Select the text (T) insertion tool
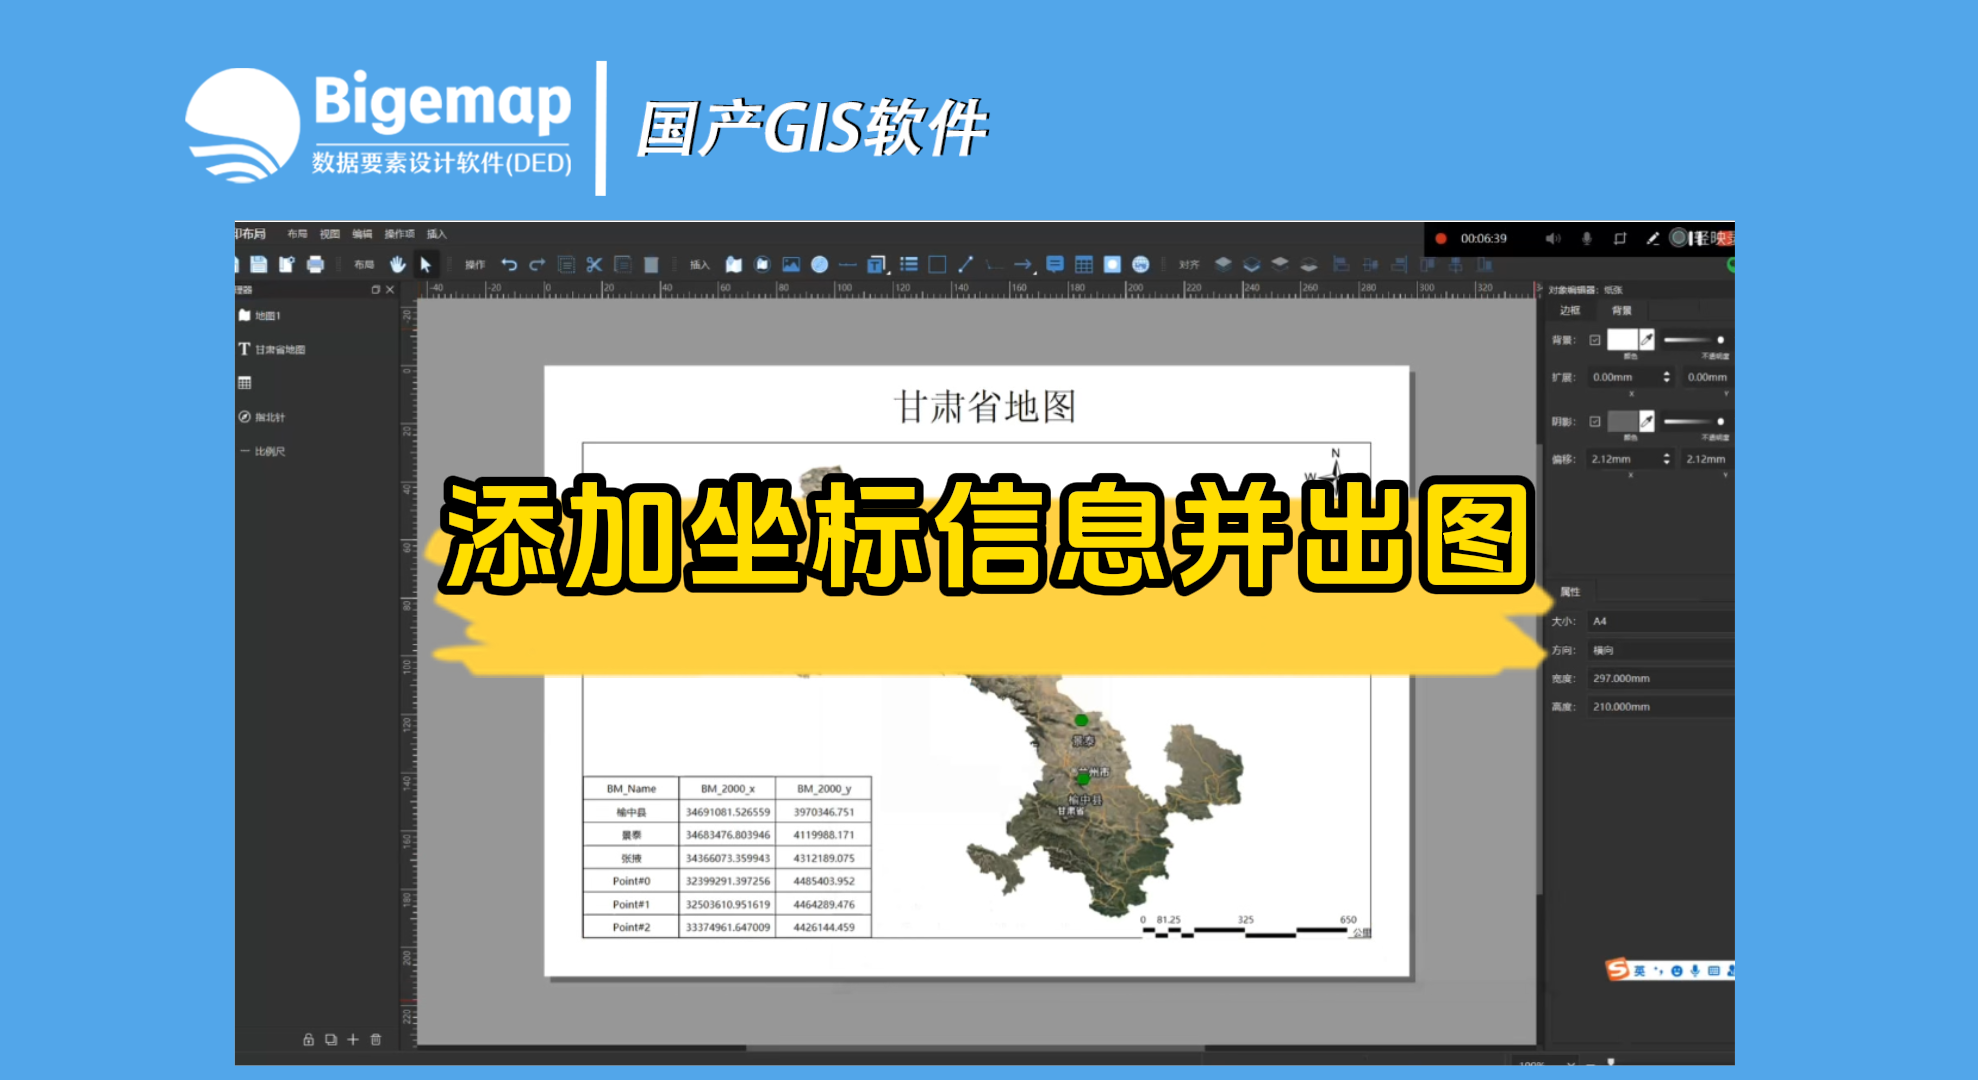1978x1080 pixels. (876, 264)
